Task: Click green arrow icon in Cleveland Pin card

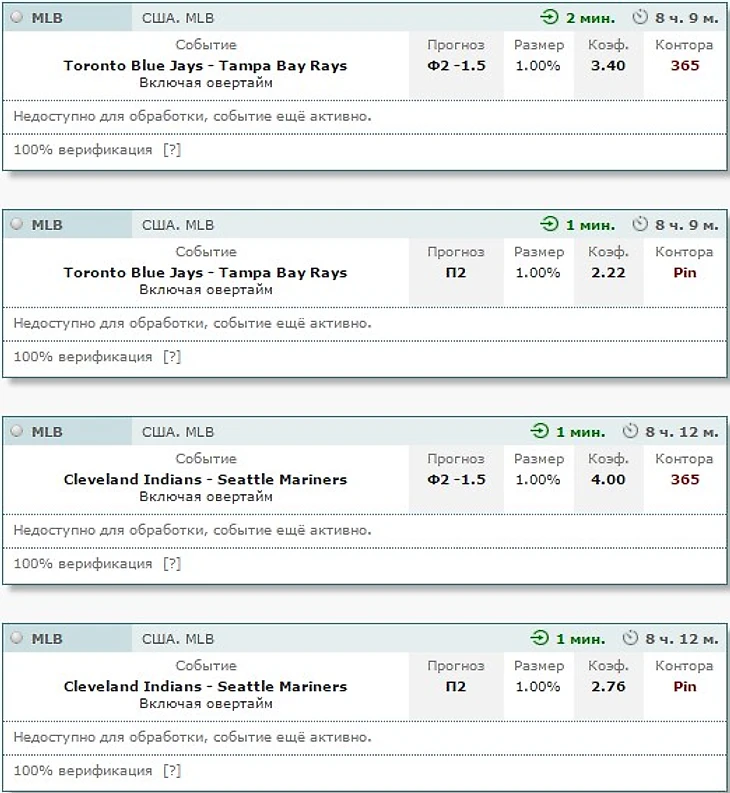Action: [x=540, y=638]
